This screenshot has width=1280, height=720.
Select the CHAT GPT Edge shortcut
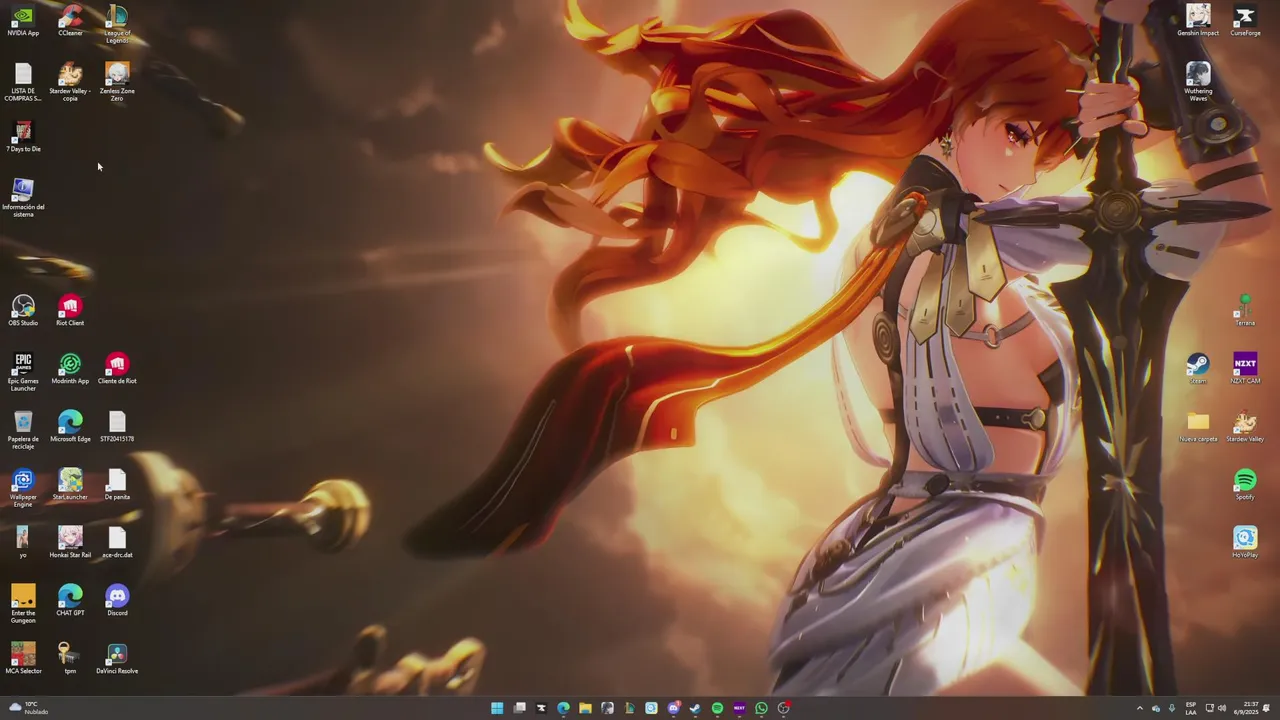point(70,601)
